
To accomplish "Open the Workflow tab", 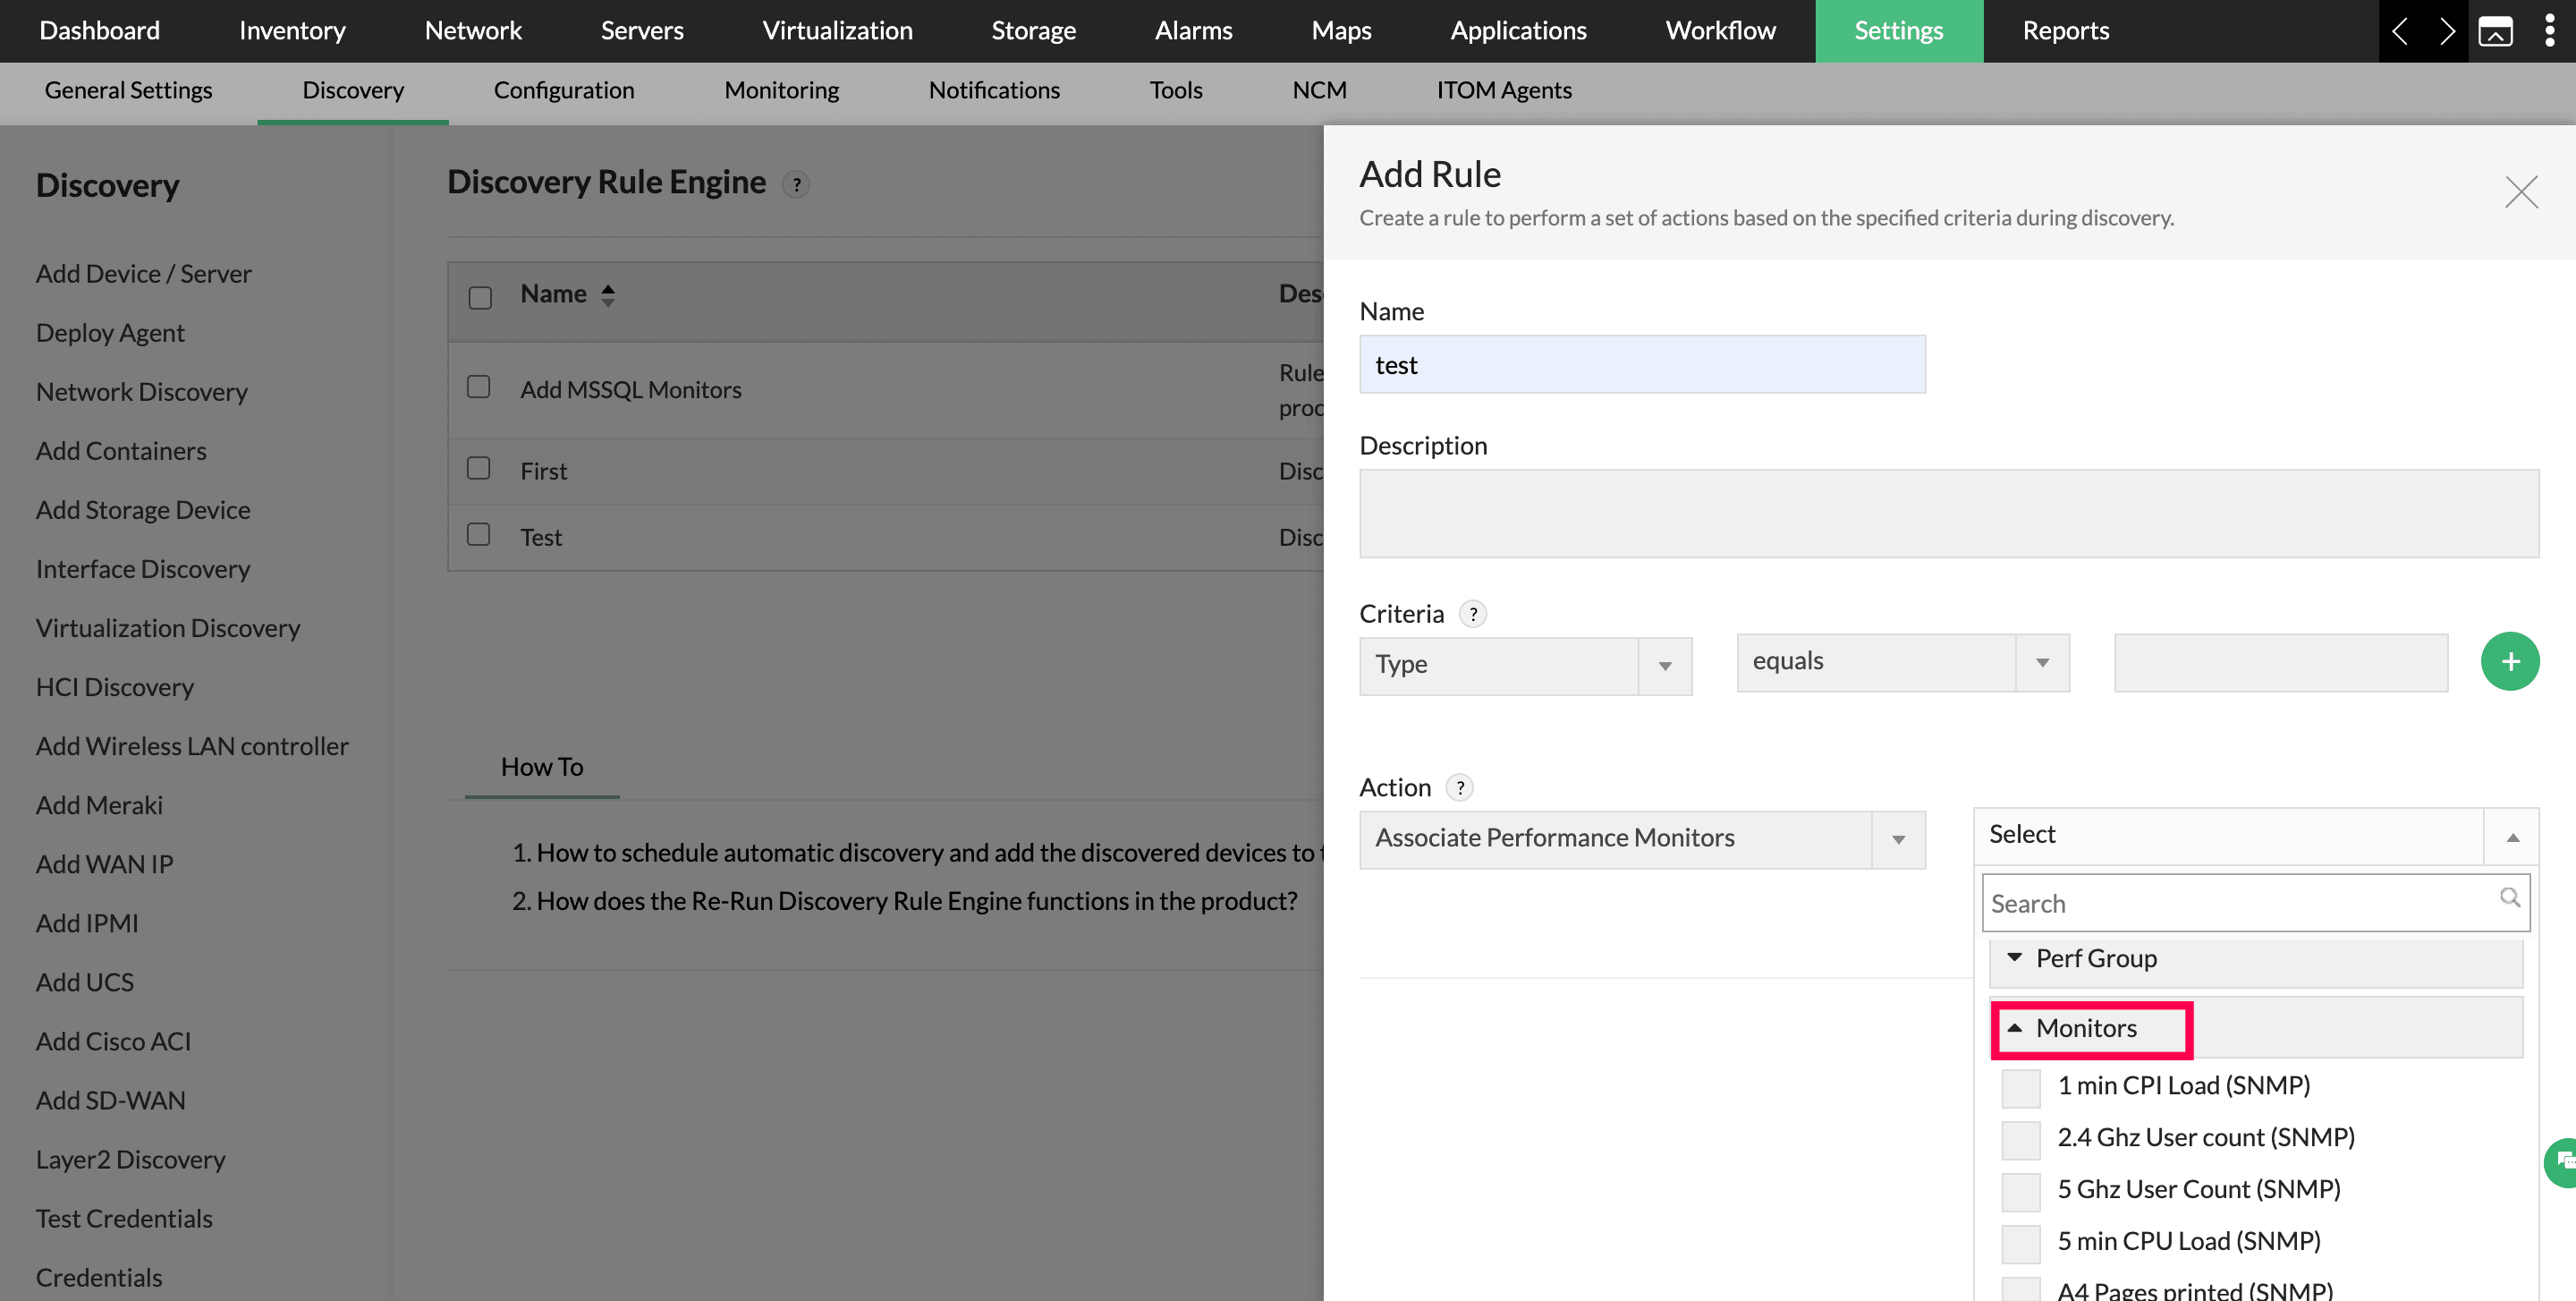I will (1720, 31).
